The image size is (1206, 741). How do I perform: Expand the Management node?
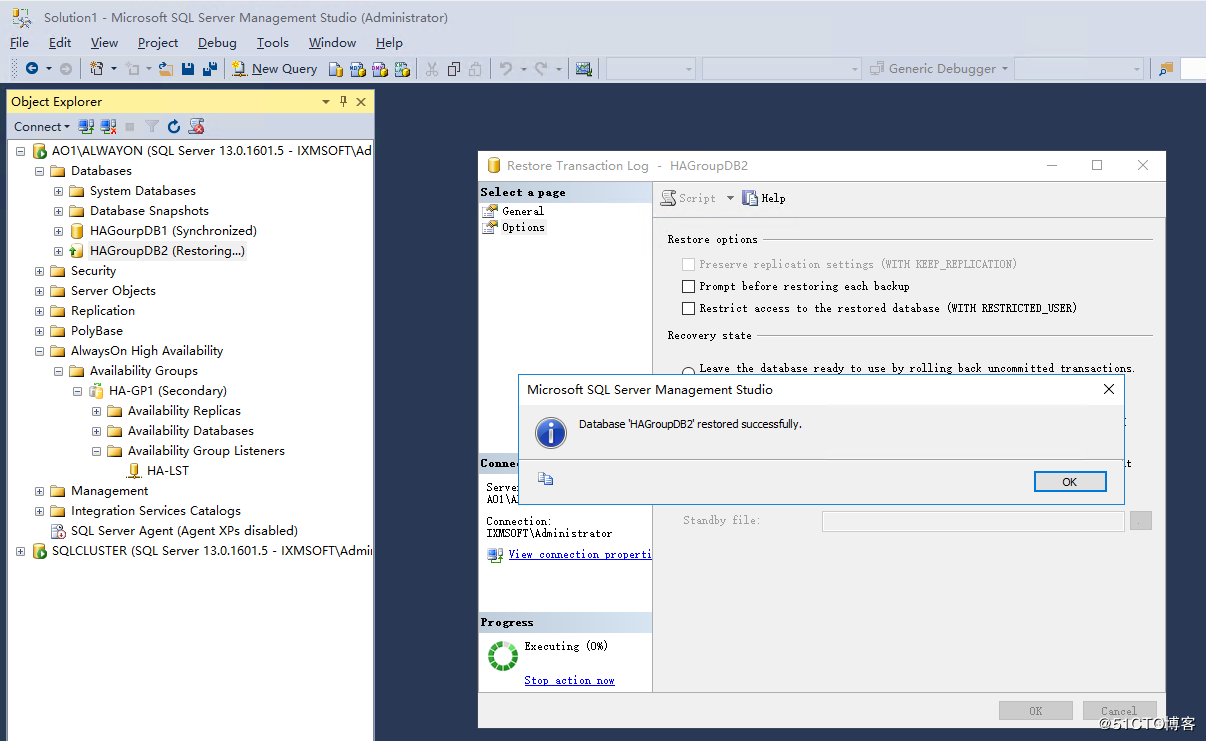point(40,490)
